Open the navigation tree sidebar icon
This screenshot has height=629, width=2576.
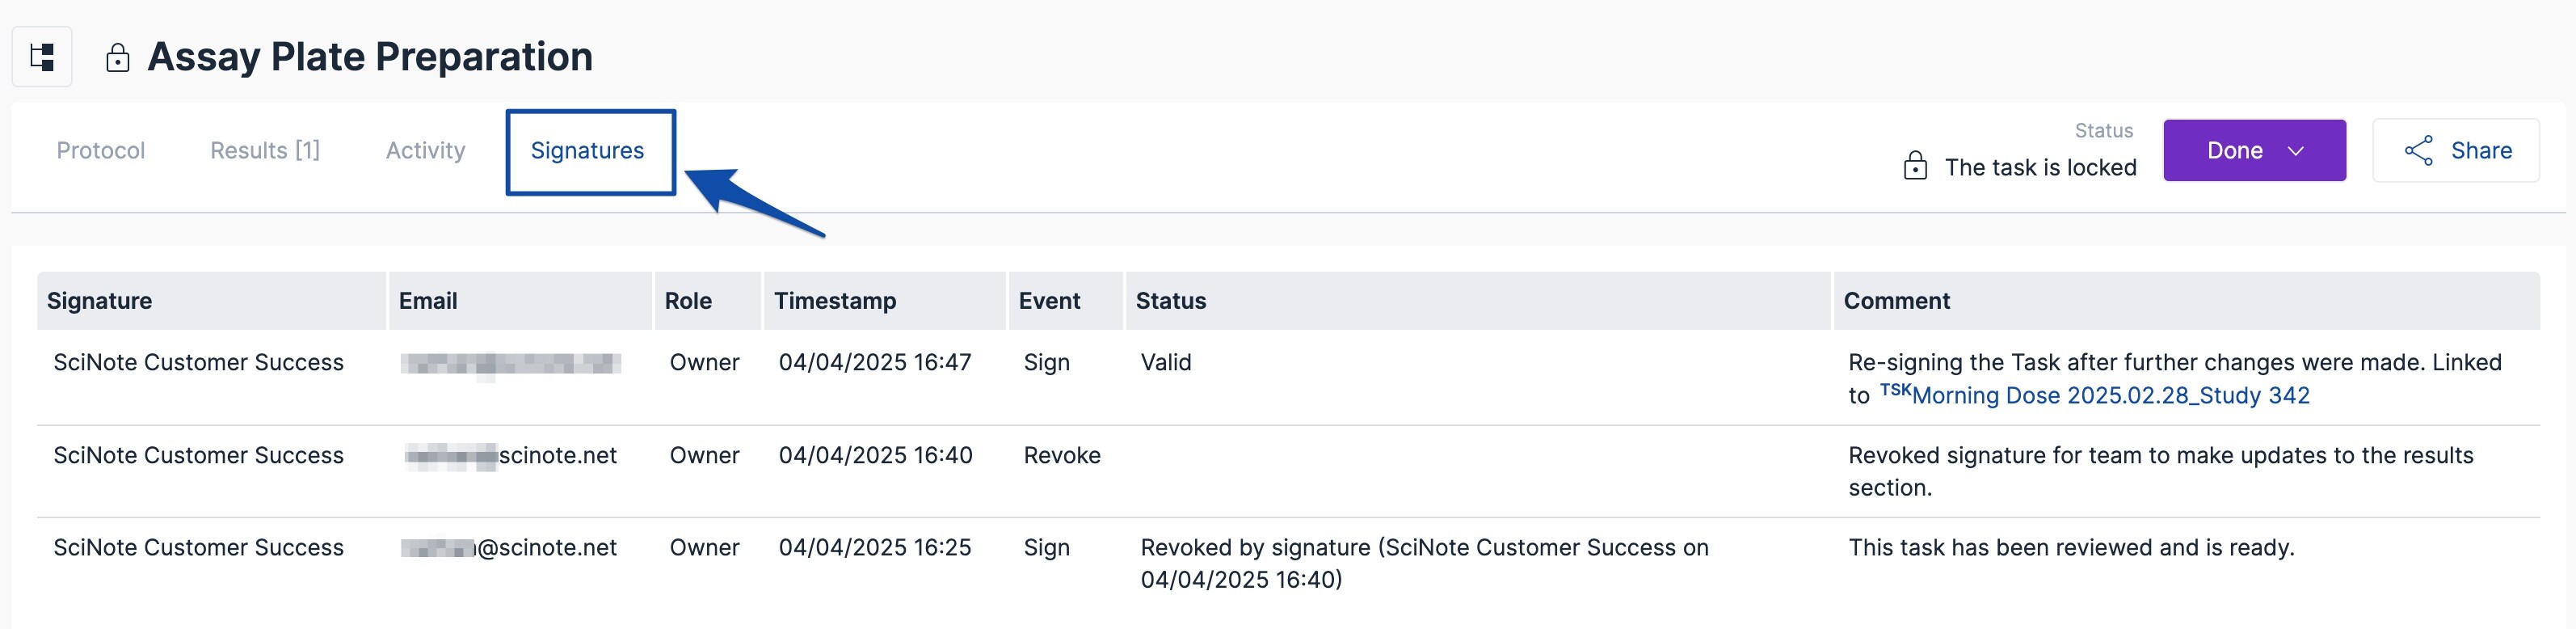(x=42, y=57)
